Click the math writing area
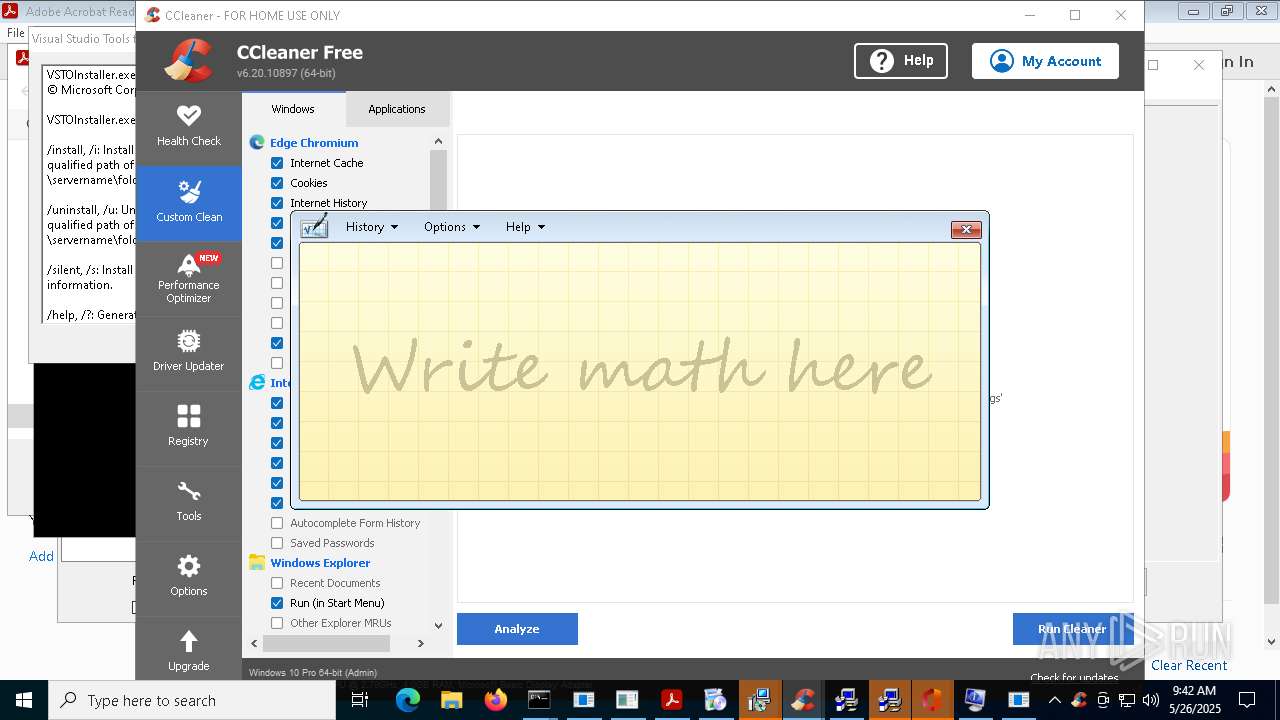 [x=640, y=371]
